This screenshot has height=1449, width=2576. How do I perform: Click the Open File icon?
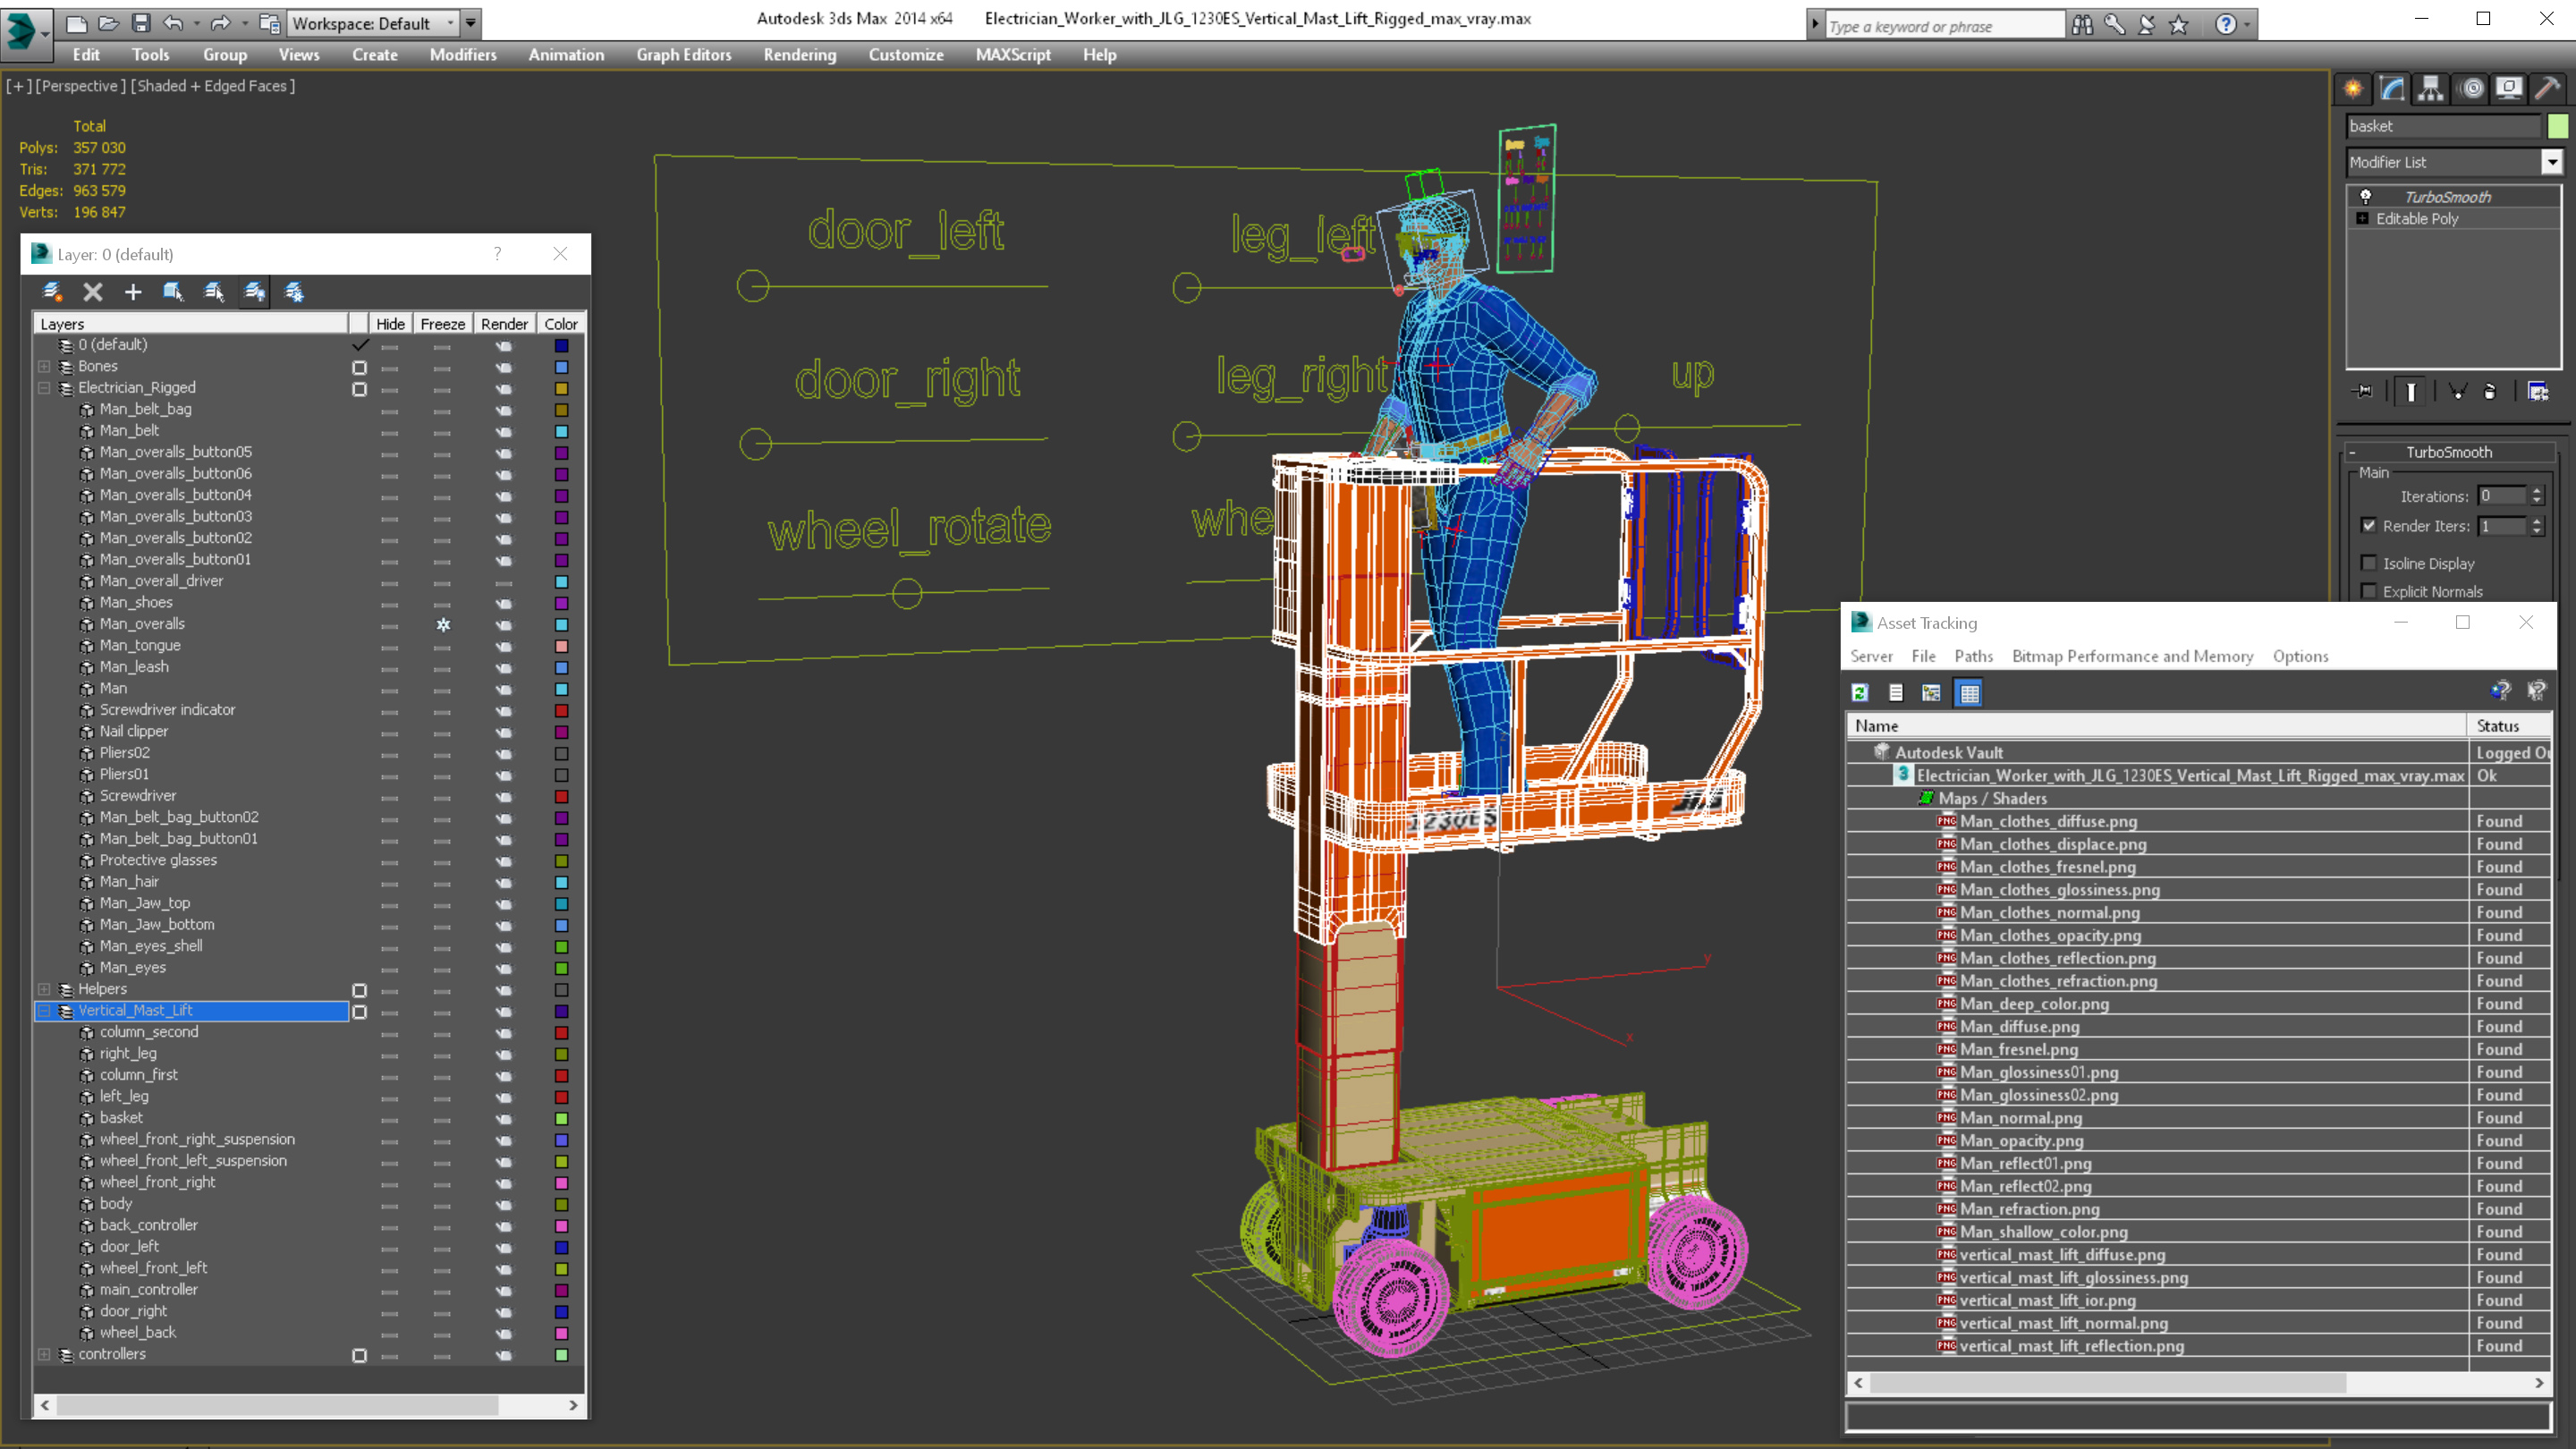point(109,23)
